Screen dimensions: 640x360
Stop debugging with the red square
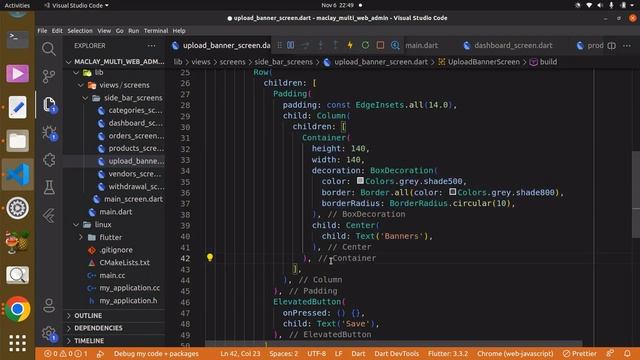point(380,45)
